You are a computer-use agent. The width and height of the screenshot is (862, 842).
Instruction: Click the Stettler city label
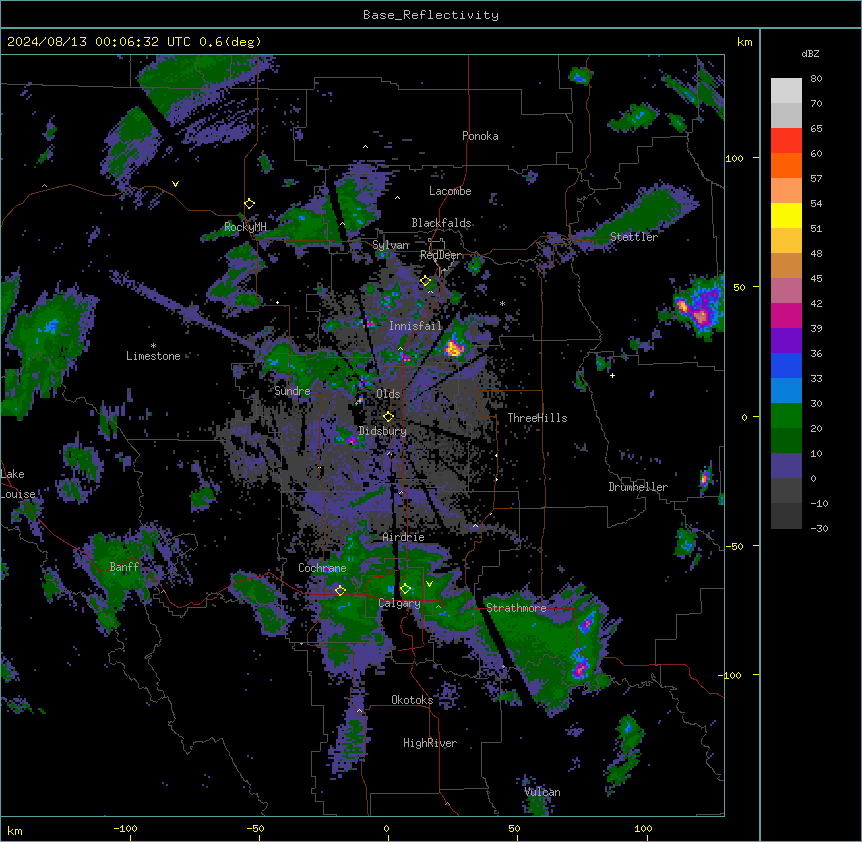point(633,237)
